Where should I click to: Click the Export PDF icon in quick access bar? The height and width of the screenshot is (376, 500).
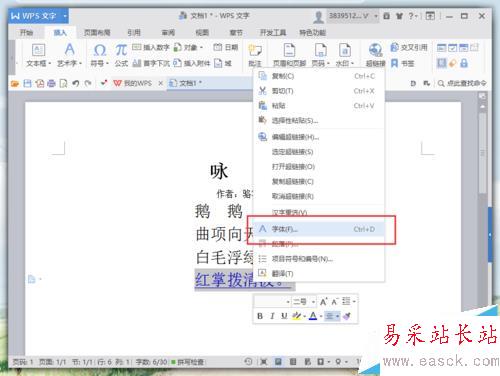point(40,83)
